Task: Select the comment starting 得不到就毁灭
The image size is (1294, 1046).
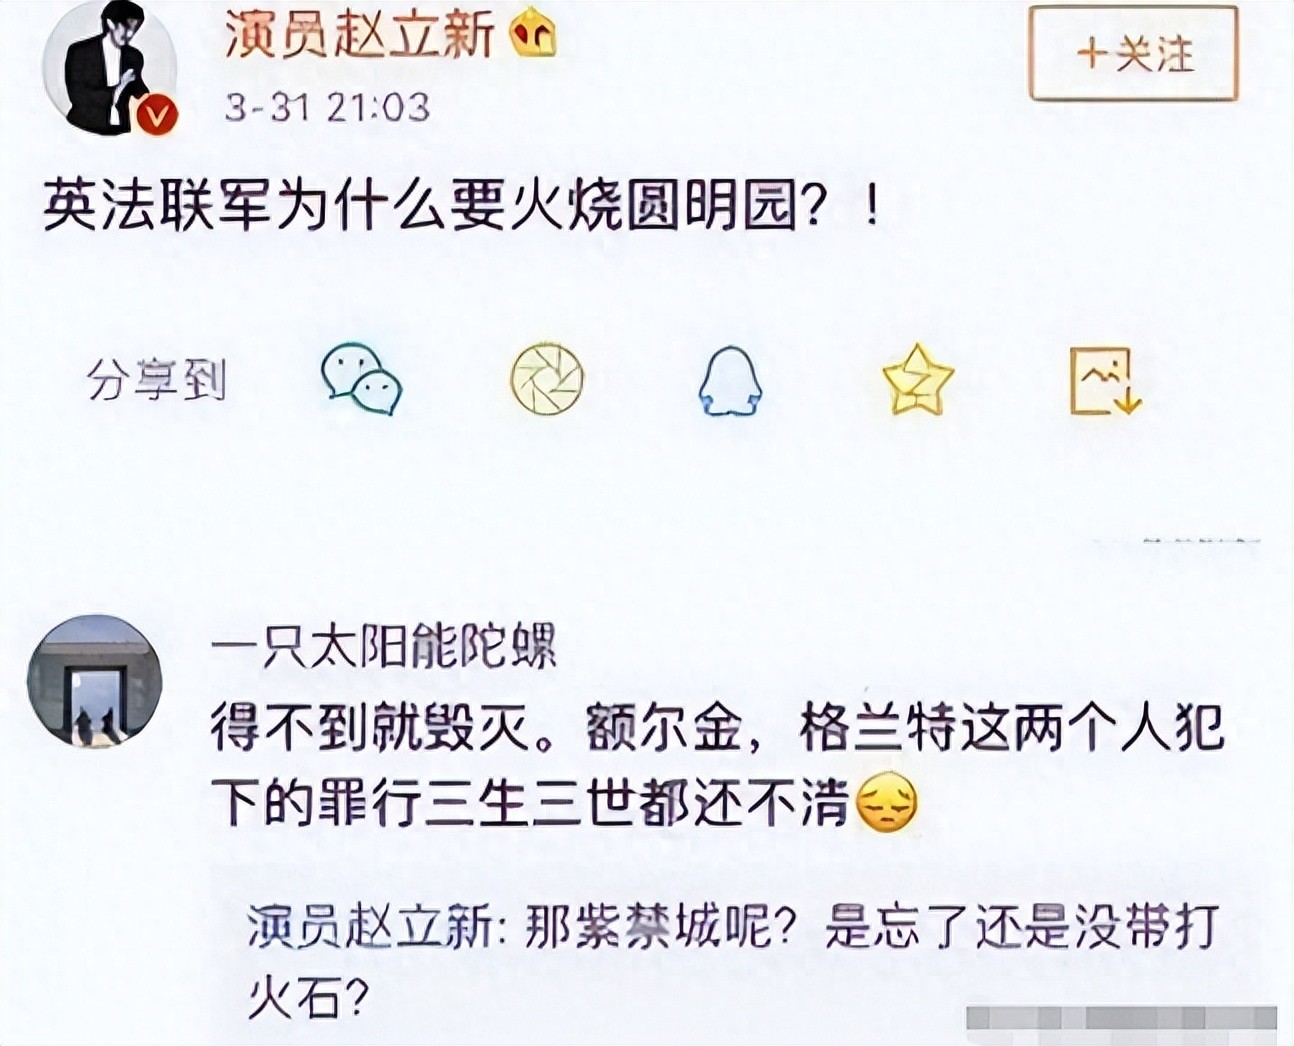Action: [718, 765]
